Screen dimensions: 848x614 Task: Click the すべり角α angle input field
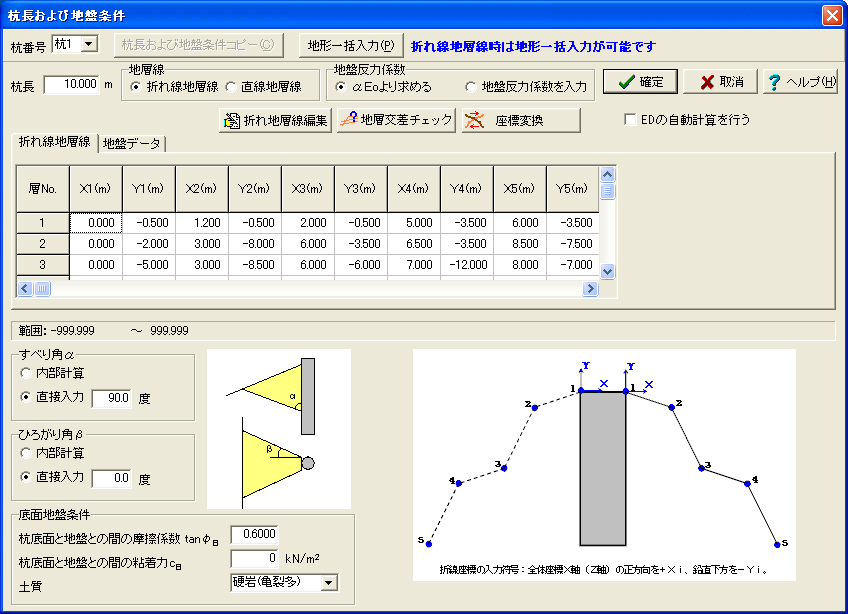pos(111,398)
